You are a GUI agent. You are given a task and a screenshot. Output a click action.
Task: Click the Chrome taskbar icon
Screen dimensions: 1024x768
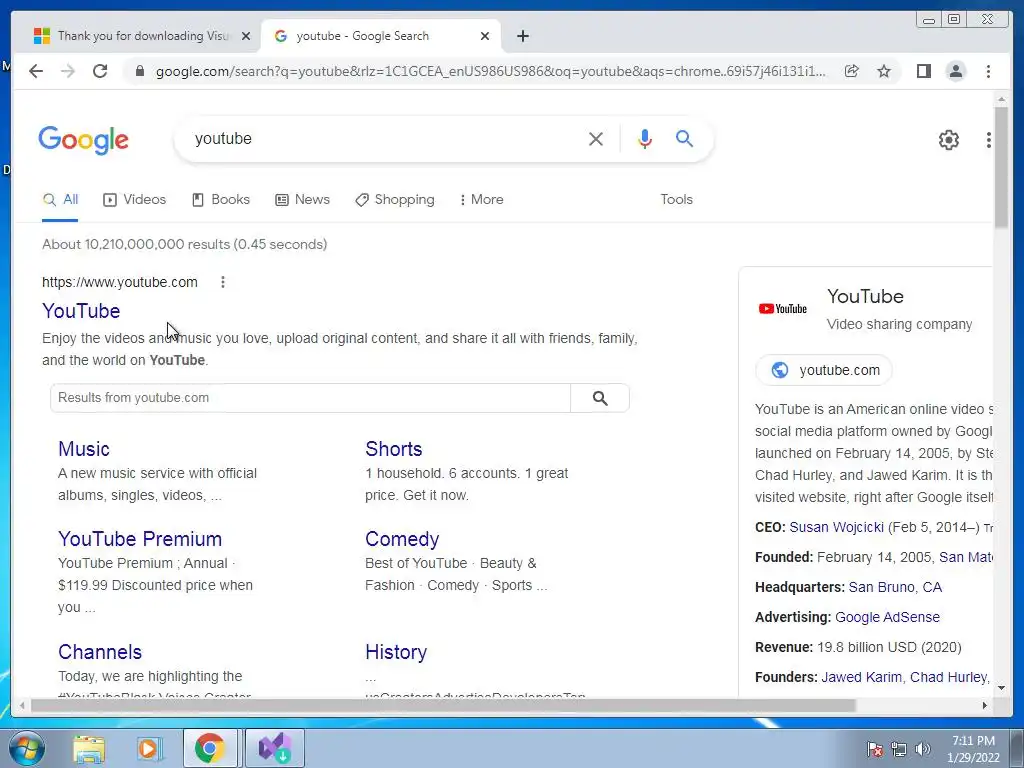[209, 748]
